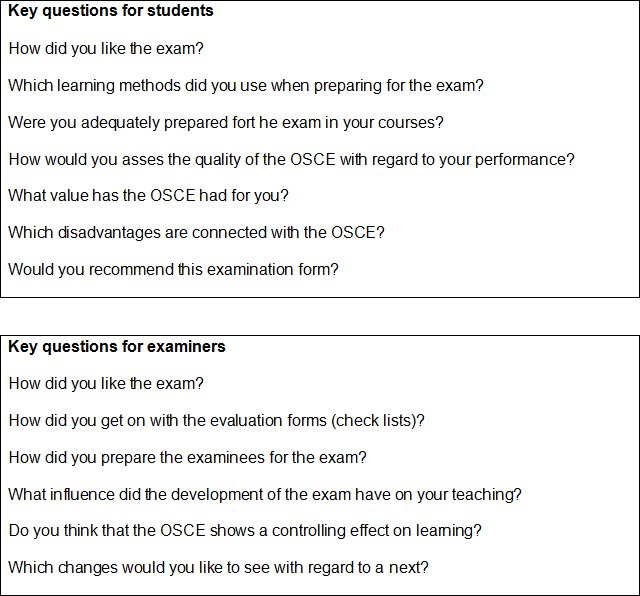Select the "Which changes would you like" line
This screenshot has height=596, width=640.
218,567
